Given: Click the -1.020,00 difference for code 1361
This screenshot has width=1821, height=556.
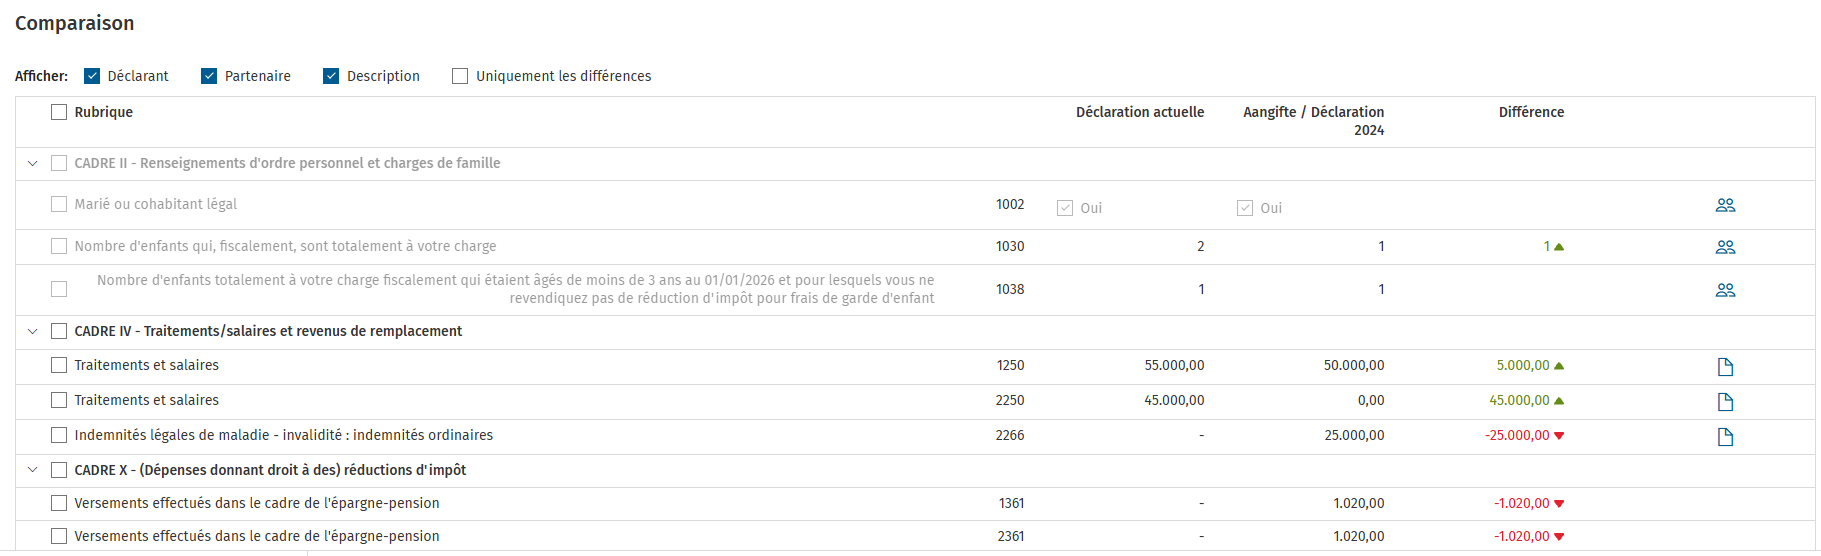Looking at the screenshot, I should tap(1522, 503).
